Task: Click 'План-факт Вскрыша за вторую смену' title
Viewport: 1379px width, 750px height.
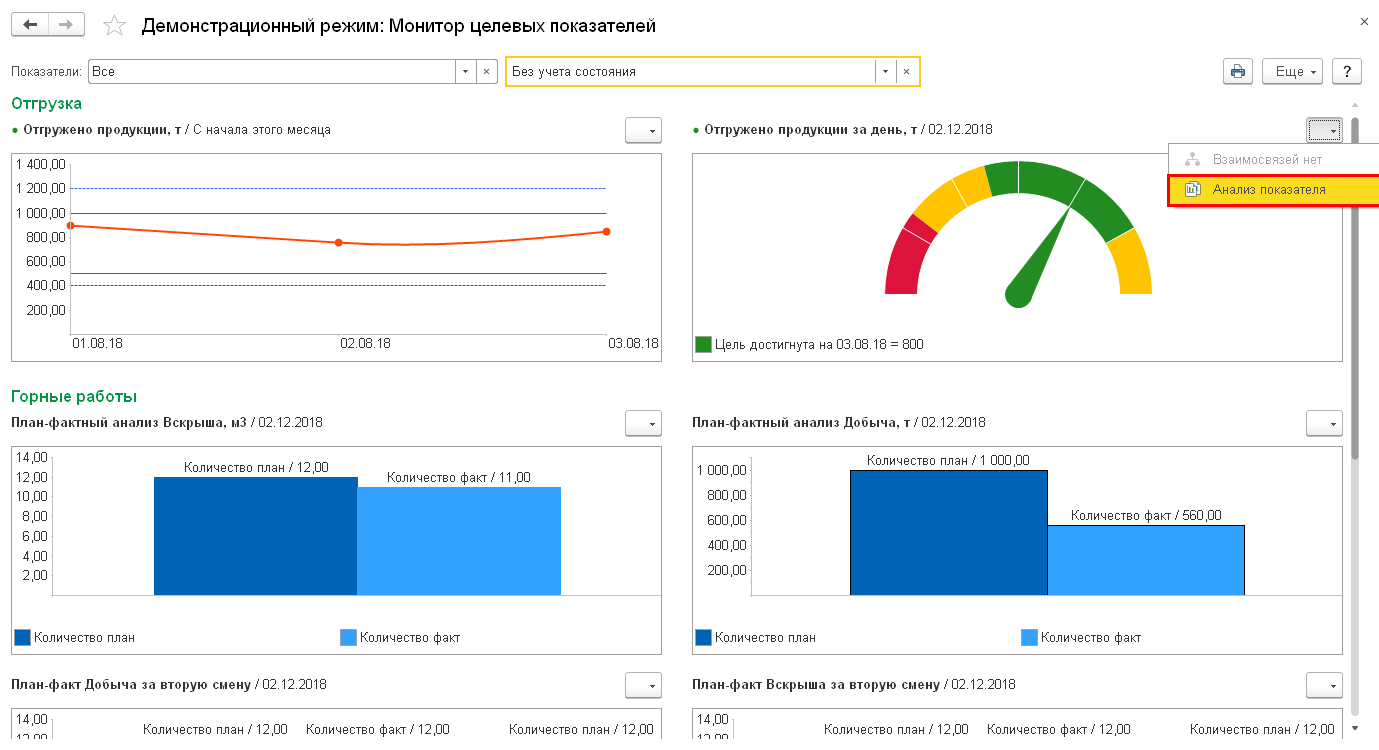Action: tap(815, 685)
